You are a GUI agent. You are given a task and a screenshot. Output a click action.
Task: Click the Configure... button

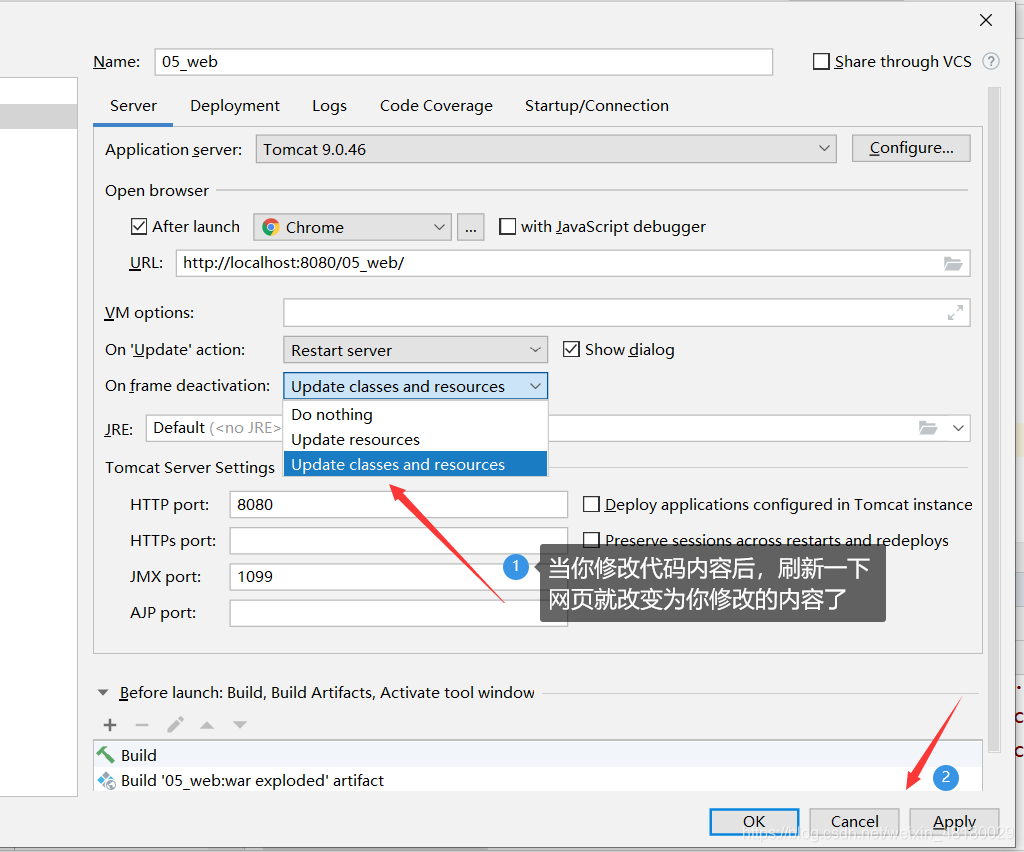[911, 148]
